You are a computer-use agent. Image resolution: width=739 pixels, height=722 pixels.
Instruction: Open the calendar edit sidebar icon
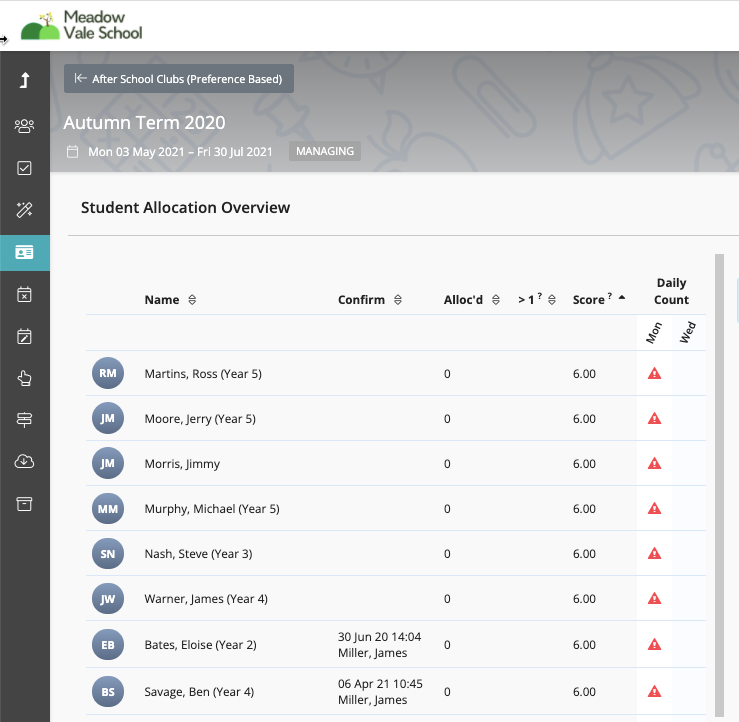(x=25, y=336)
